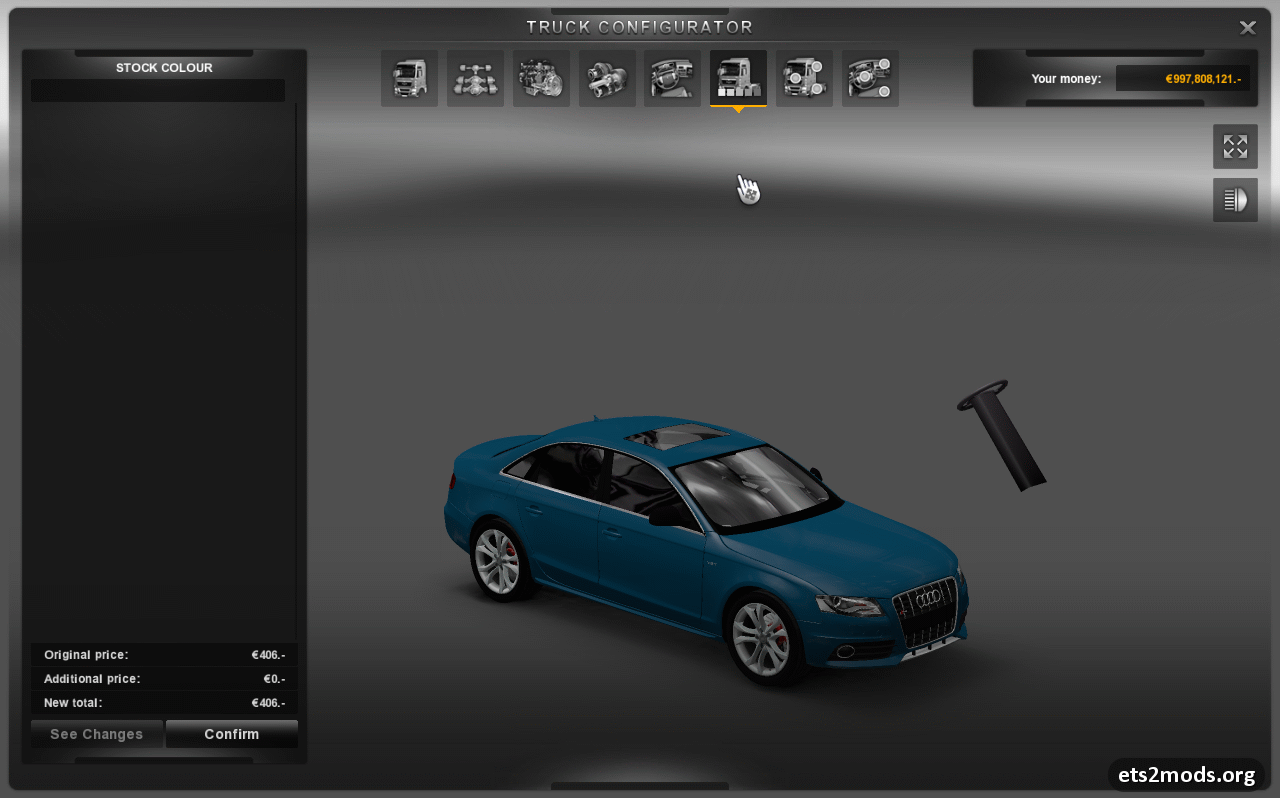Click the Confirm button
This screenshot has height=798, width=1280.
click(x=232, y=734)
